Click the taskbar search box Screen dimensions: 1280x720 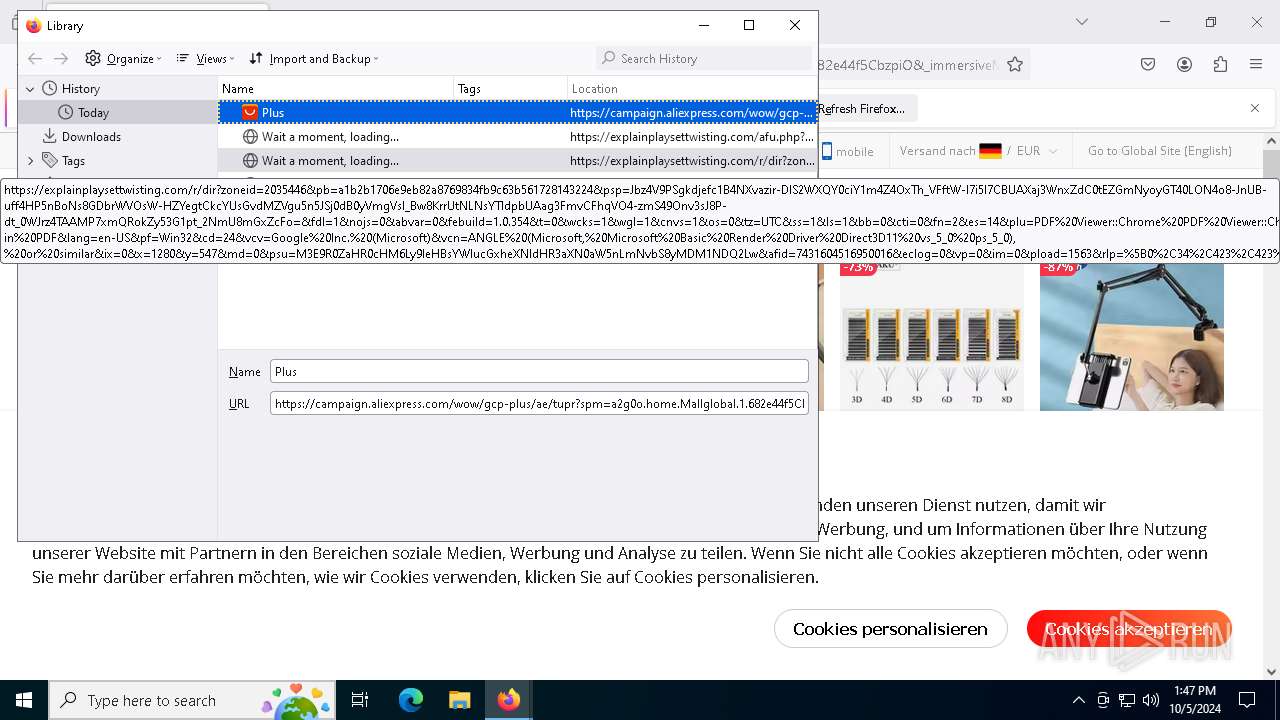[194, 700]
